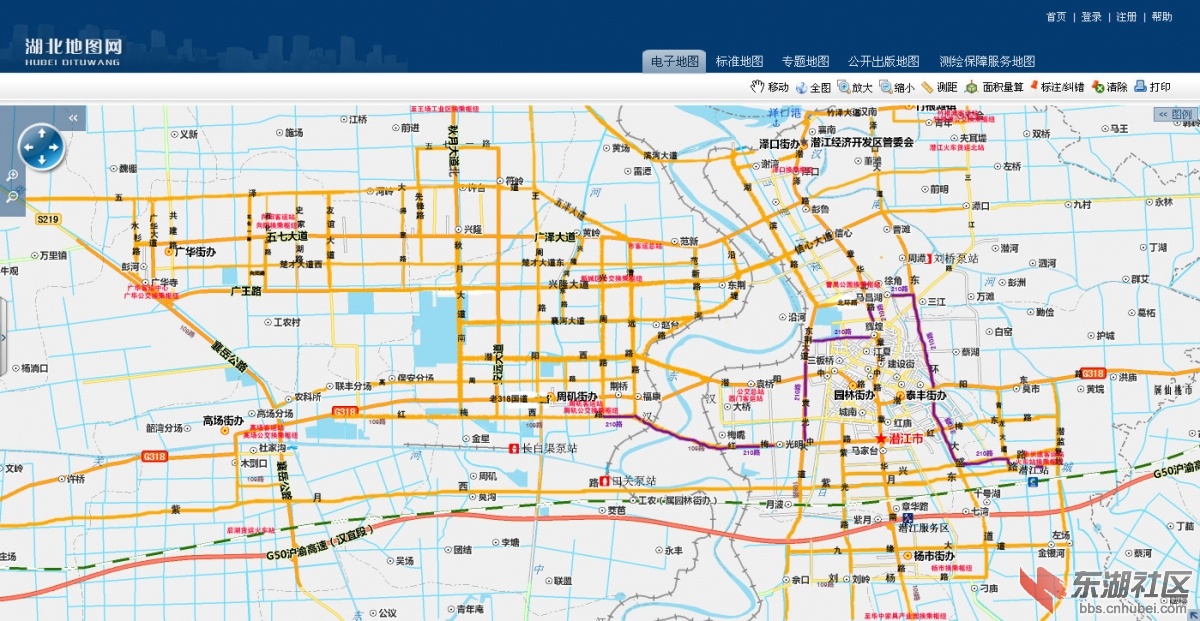Open the 帮助 help link
Screen dimensions: 1200x621
1161,17
